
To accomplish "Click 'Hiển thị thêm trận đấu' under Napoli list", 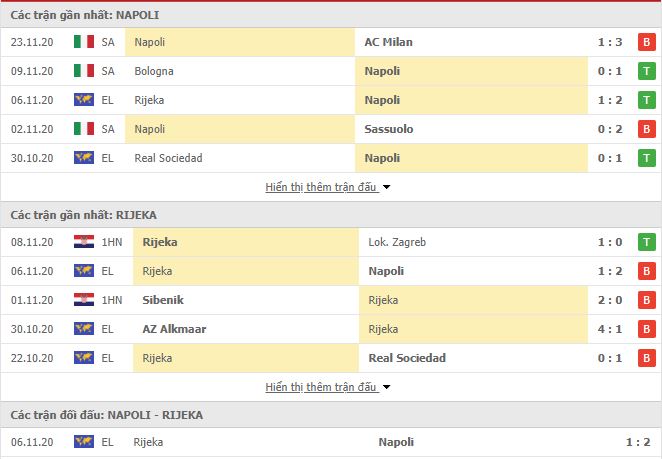I will coord(320,187).
